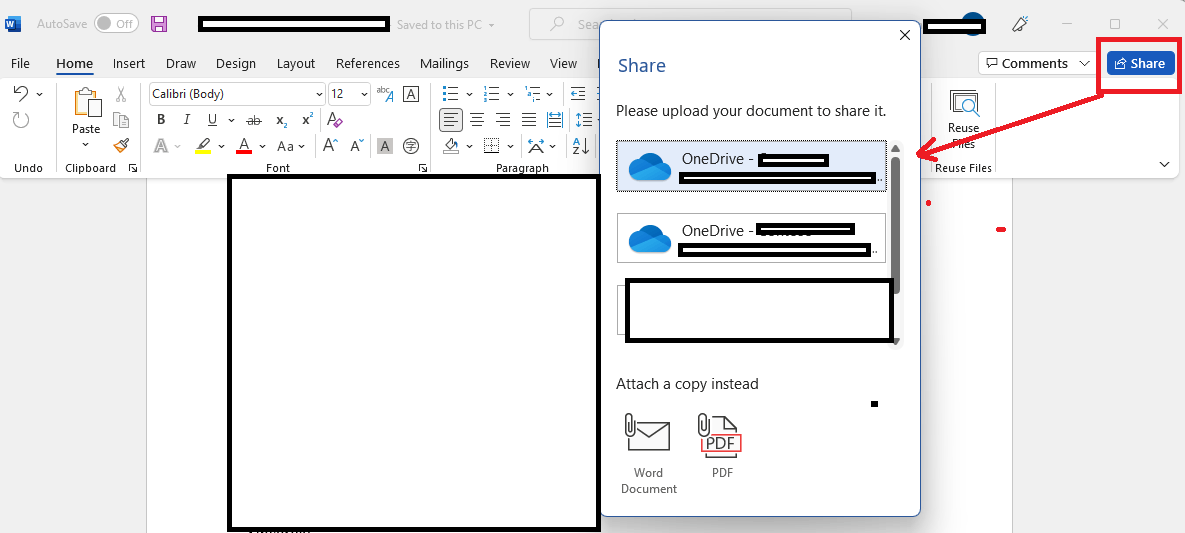Click the Multilevel List icon
The width and height of the screenshot is (1185, 533).
click(534, 94)
